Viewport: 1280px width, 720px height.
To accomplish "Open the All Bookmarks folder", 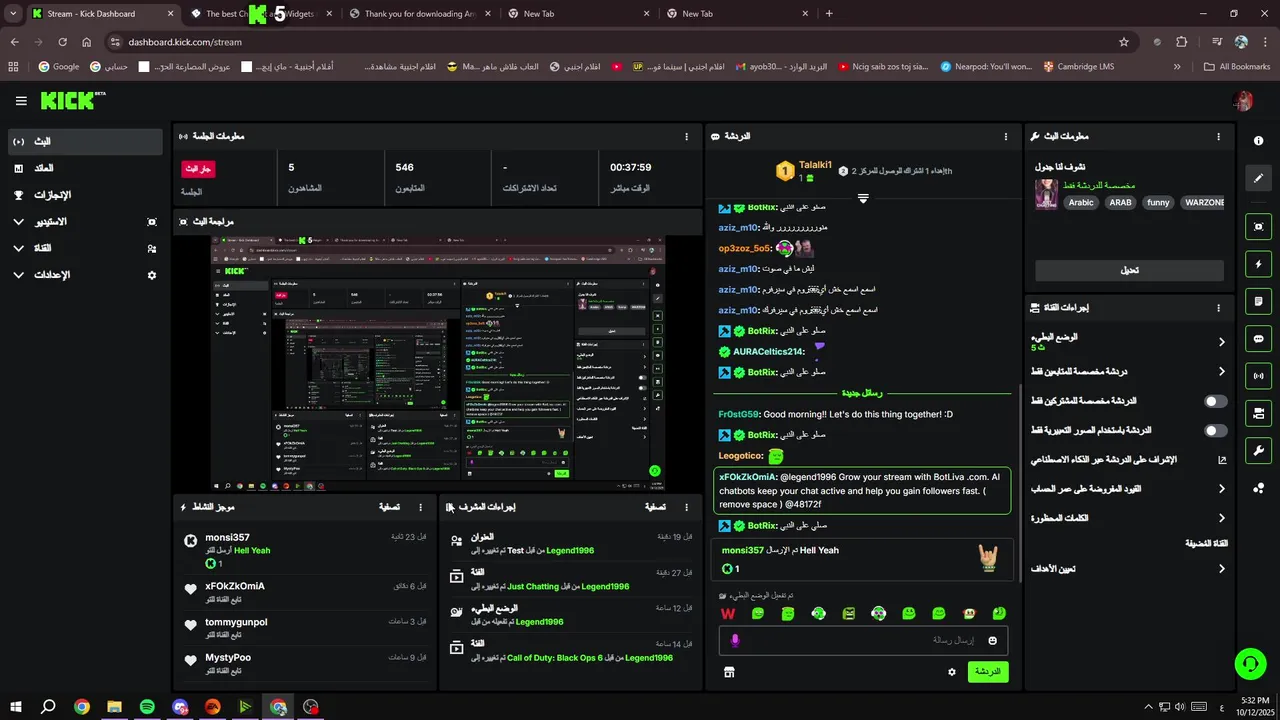I will click(x=1237, y=66).
